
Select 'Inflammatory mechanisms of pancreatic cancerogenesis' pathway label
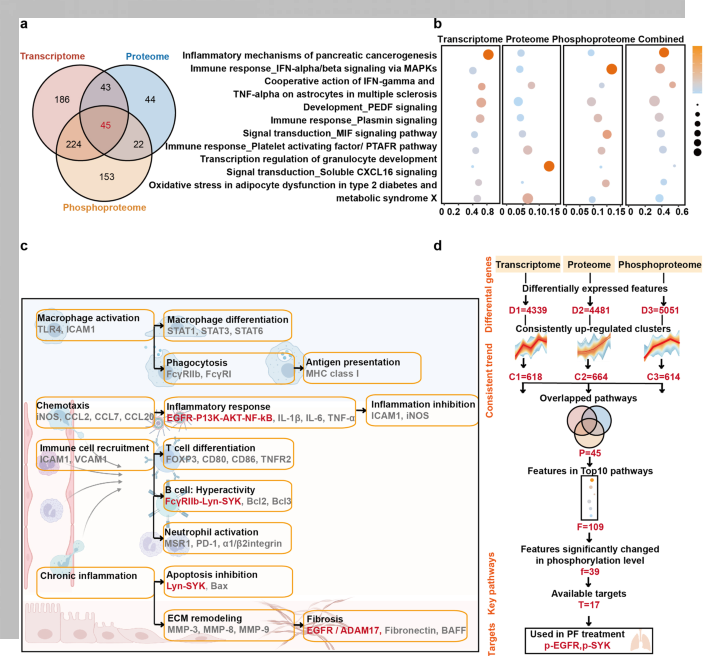pos(309,55)
